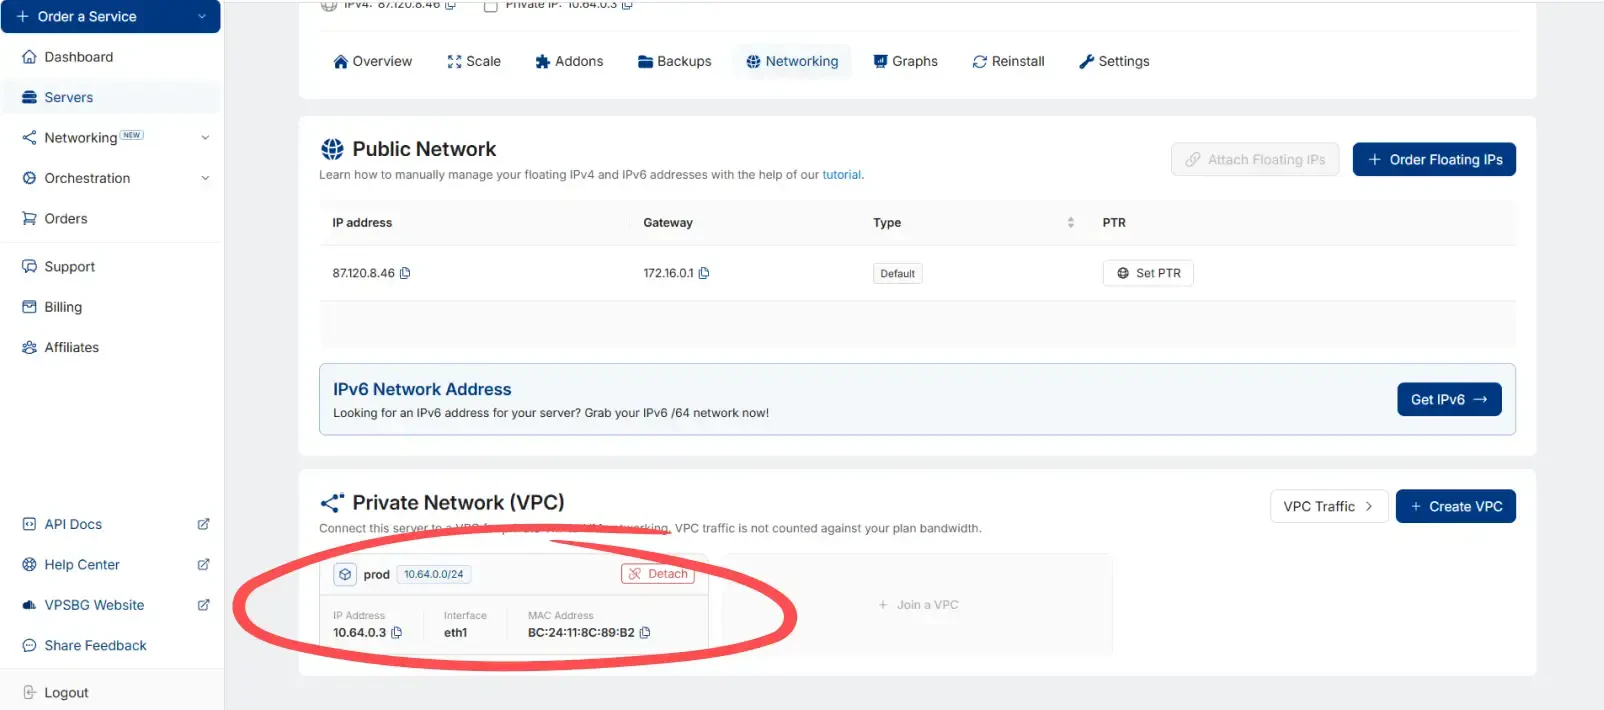Viewport: 1604px width, 710px height.
Task: Open the Graphs tab
Action: (x=905, y=61)
